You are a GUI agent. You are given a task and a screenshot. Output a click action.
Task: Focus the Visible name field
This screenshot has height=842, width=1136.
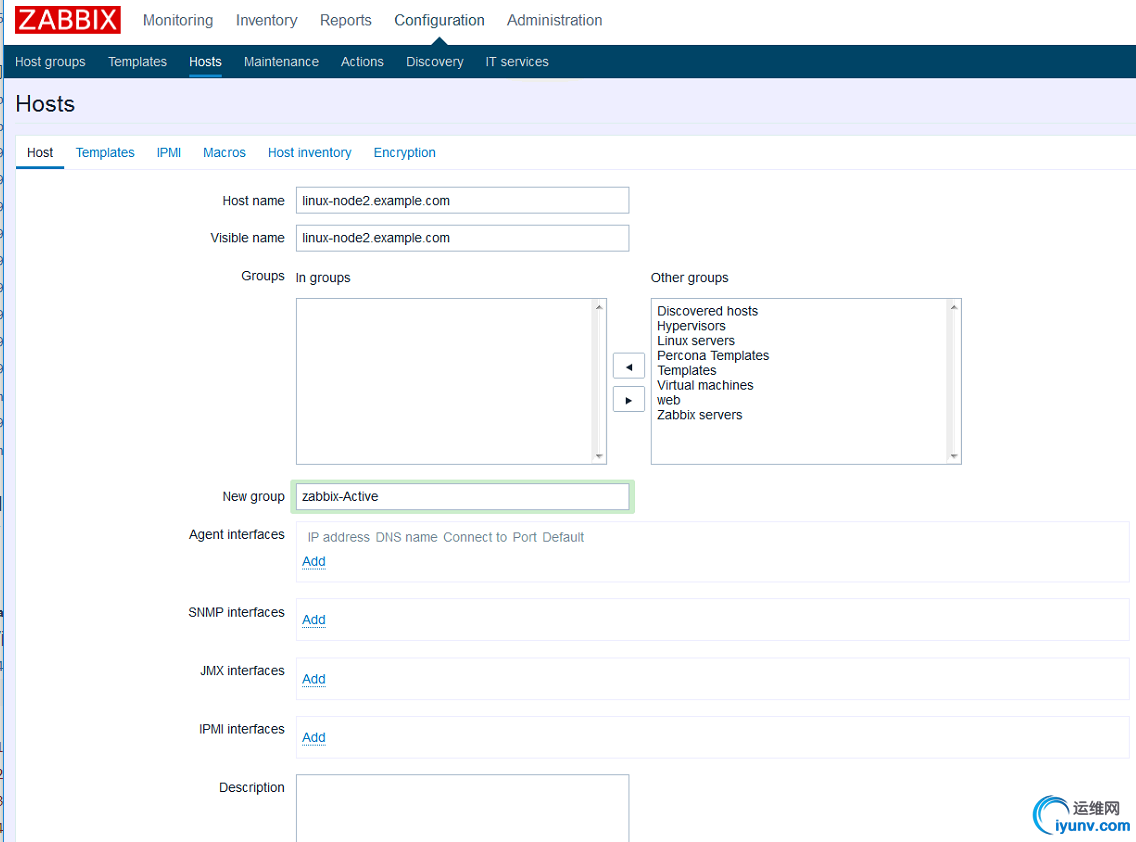[x=462, y=238]
